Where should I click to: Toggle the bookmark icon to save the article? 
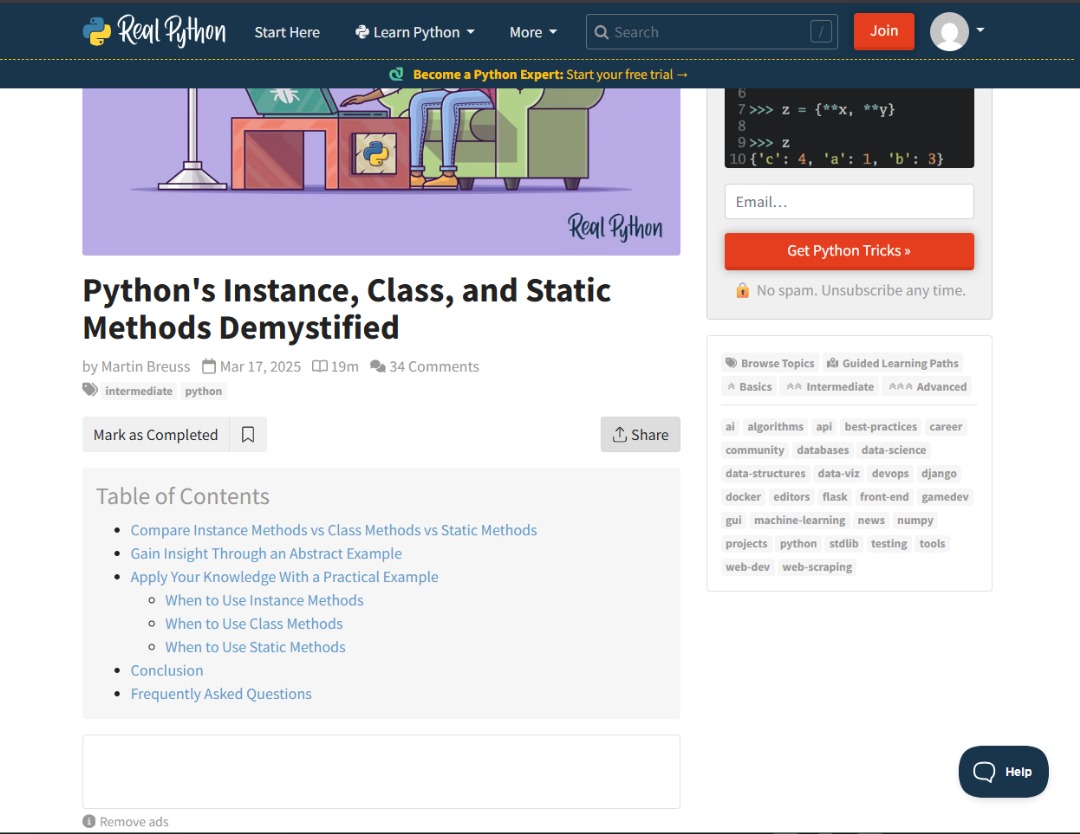[x=248, y=434]
